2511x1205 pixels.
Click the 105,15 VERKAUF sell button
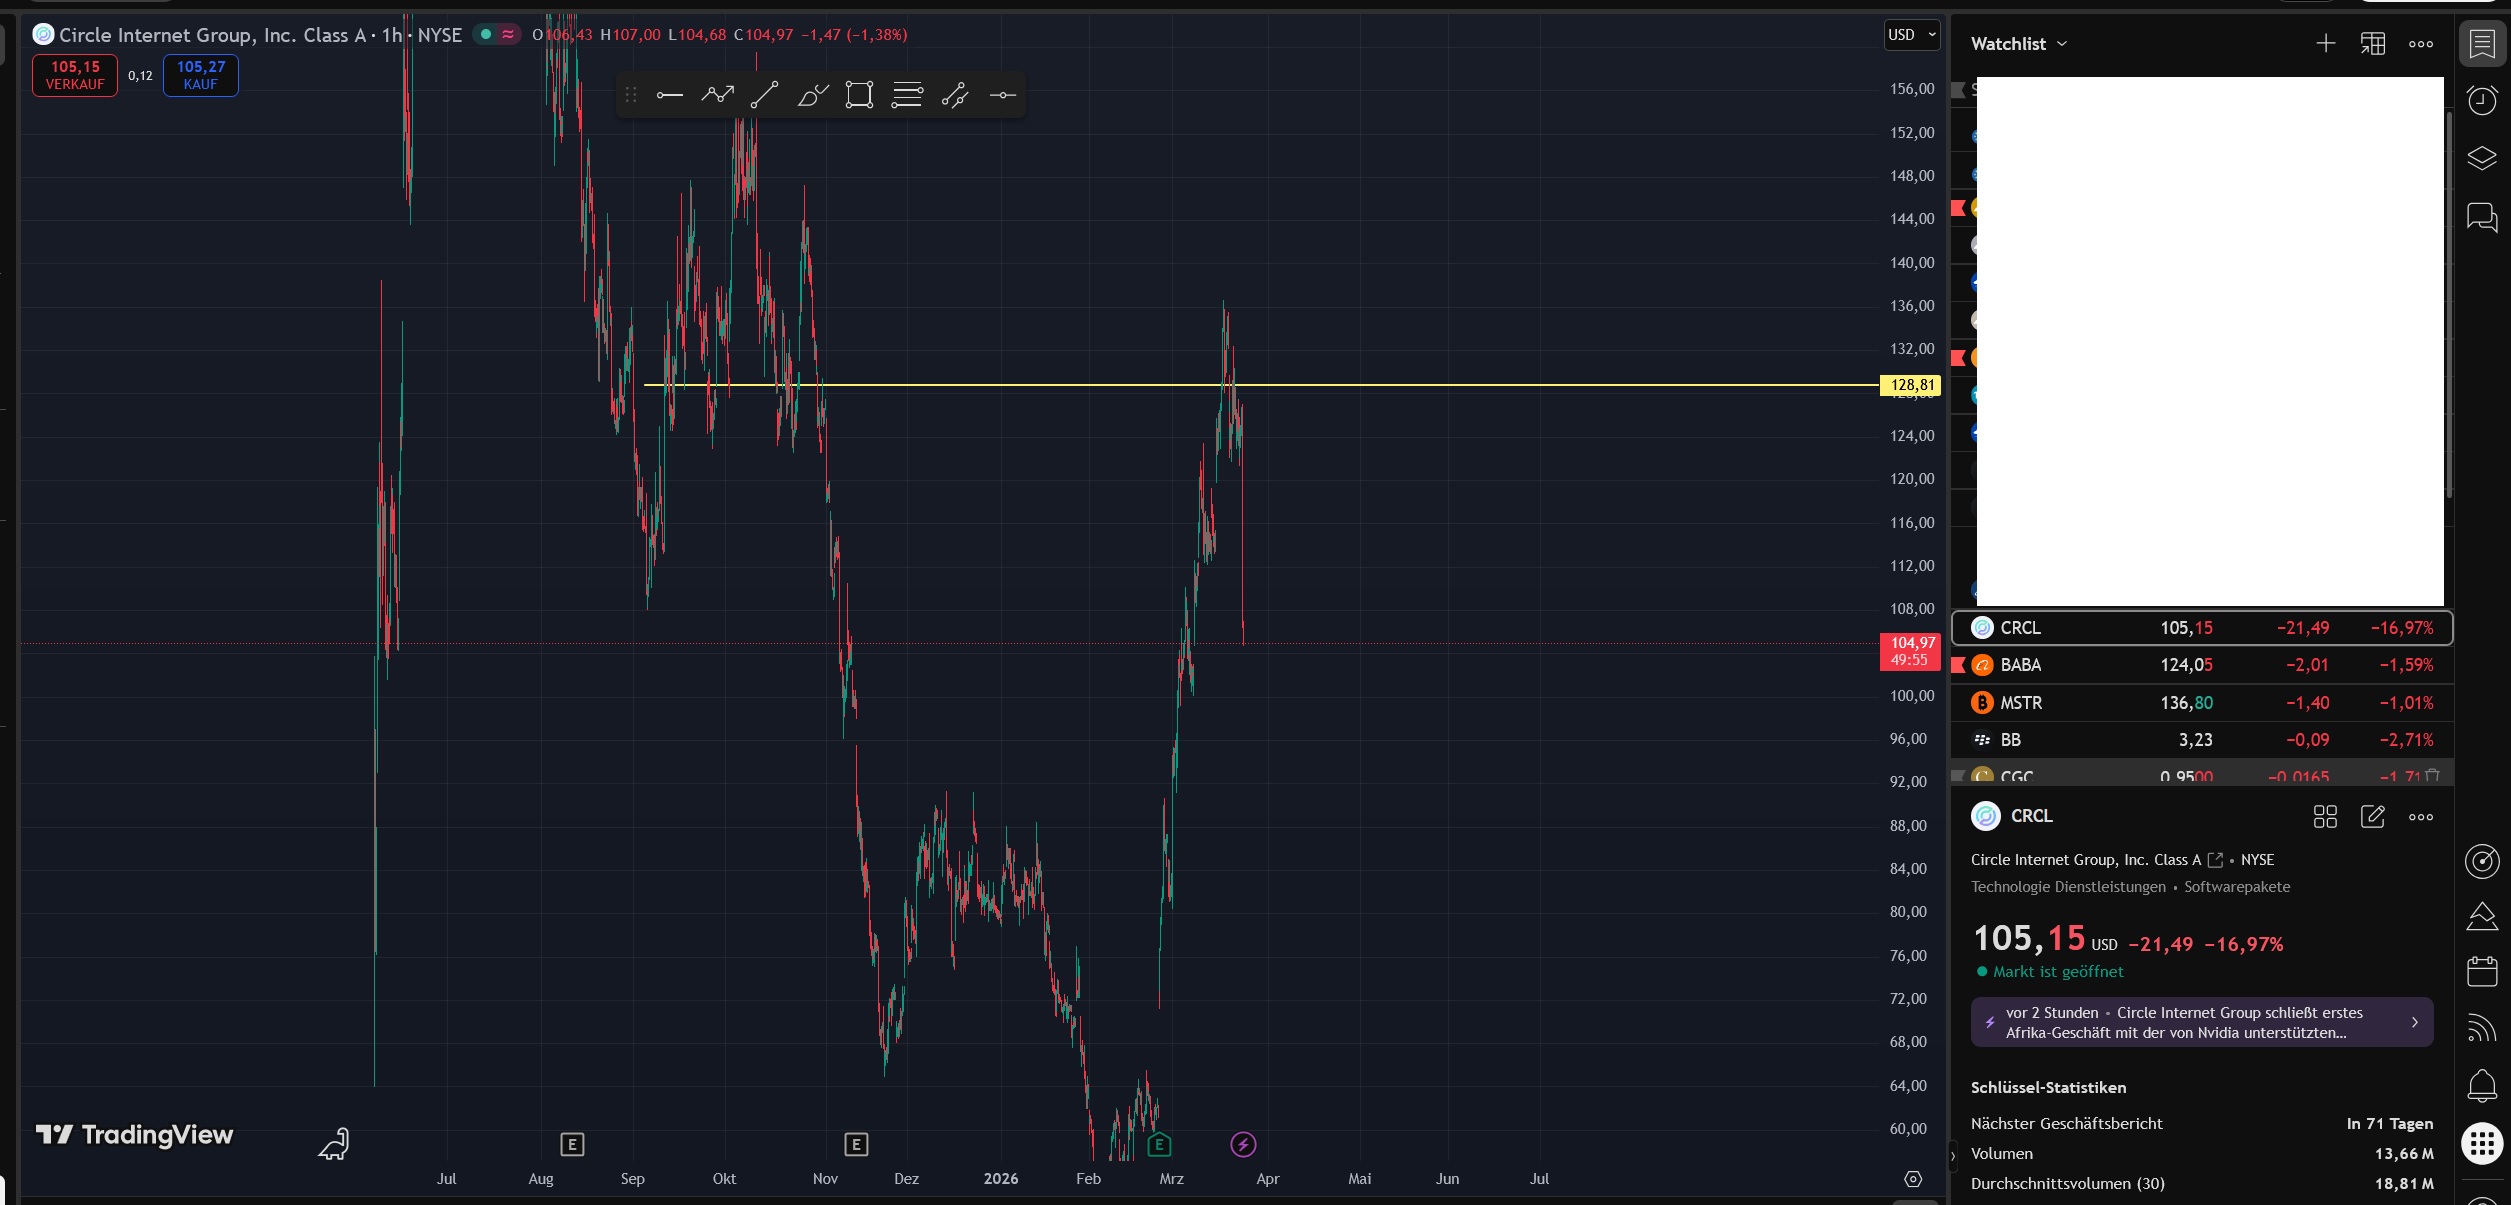[x=75, y=75]
